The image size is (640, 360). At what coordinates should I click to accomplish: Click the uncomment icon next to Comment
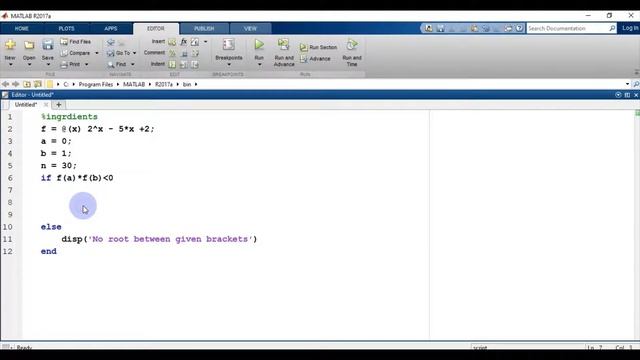[184, 53]
